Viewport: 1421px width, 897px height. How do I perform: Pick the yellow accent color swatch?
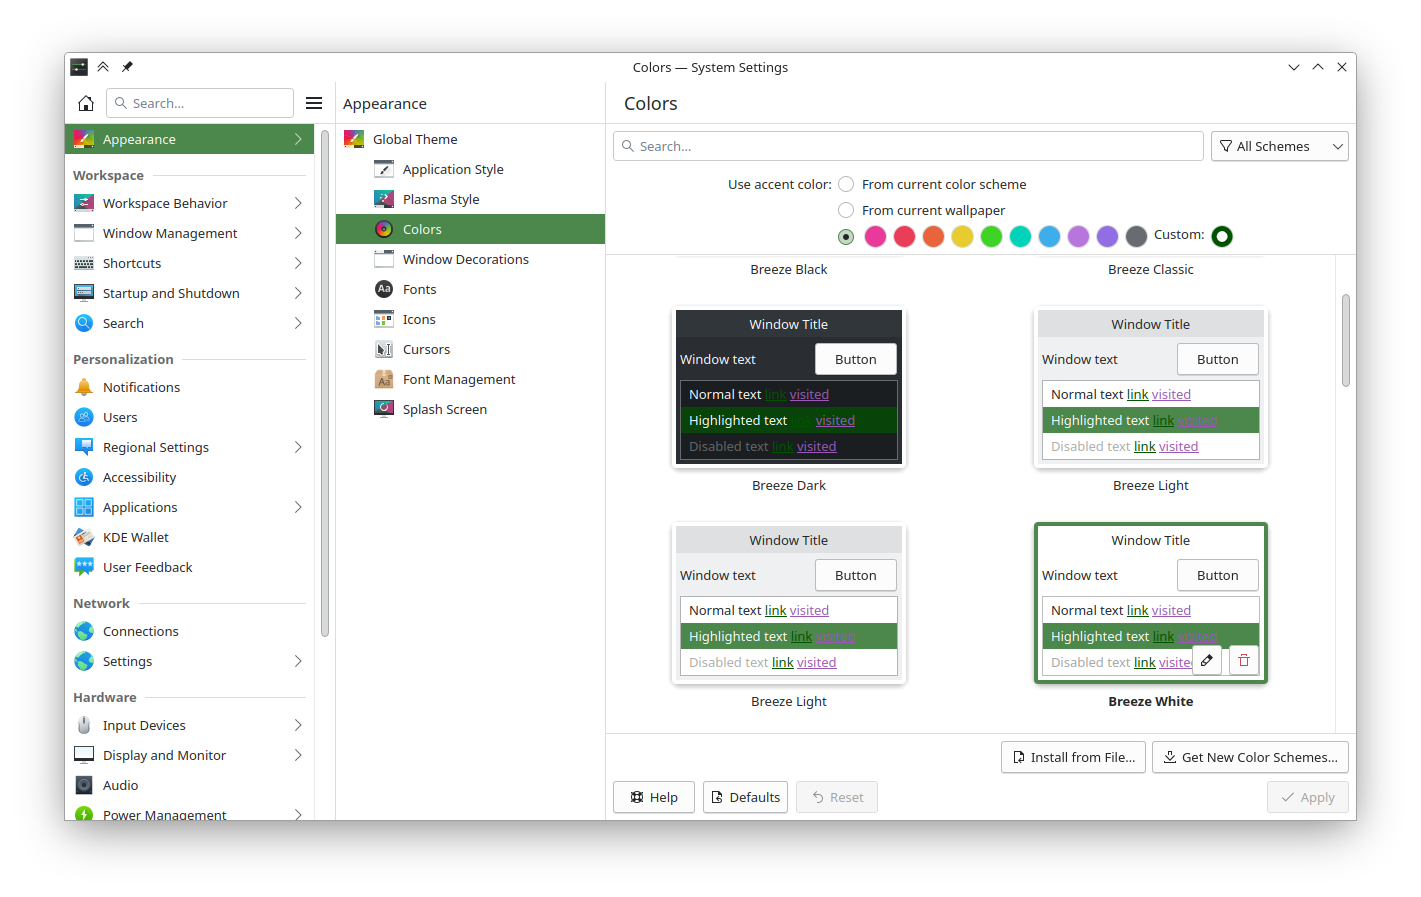962,236
